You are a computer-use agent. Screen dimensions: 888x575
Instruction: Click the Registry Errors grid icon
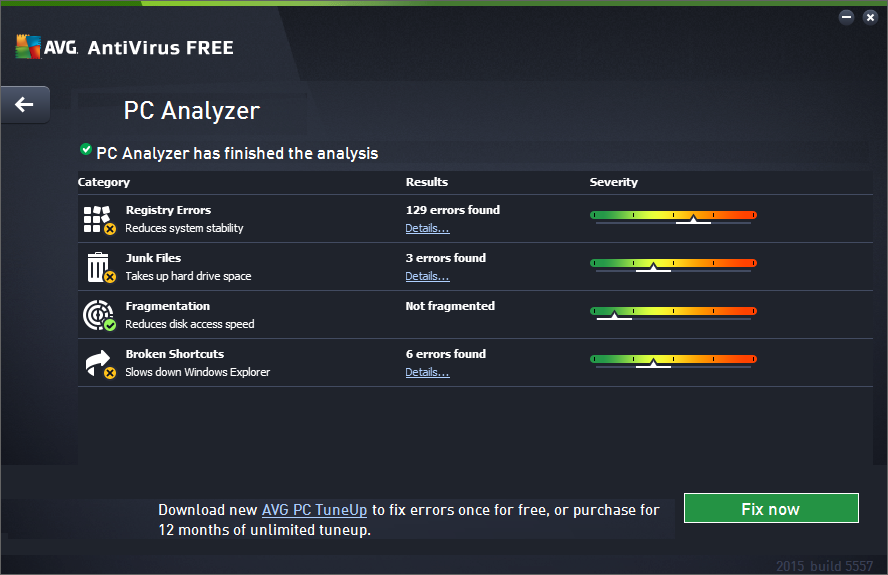tap(98, 219)
